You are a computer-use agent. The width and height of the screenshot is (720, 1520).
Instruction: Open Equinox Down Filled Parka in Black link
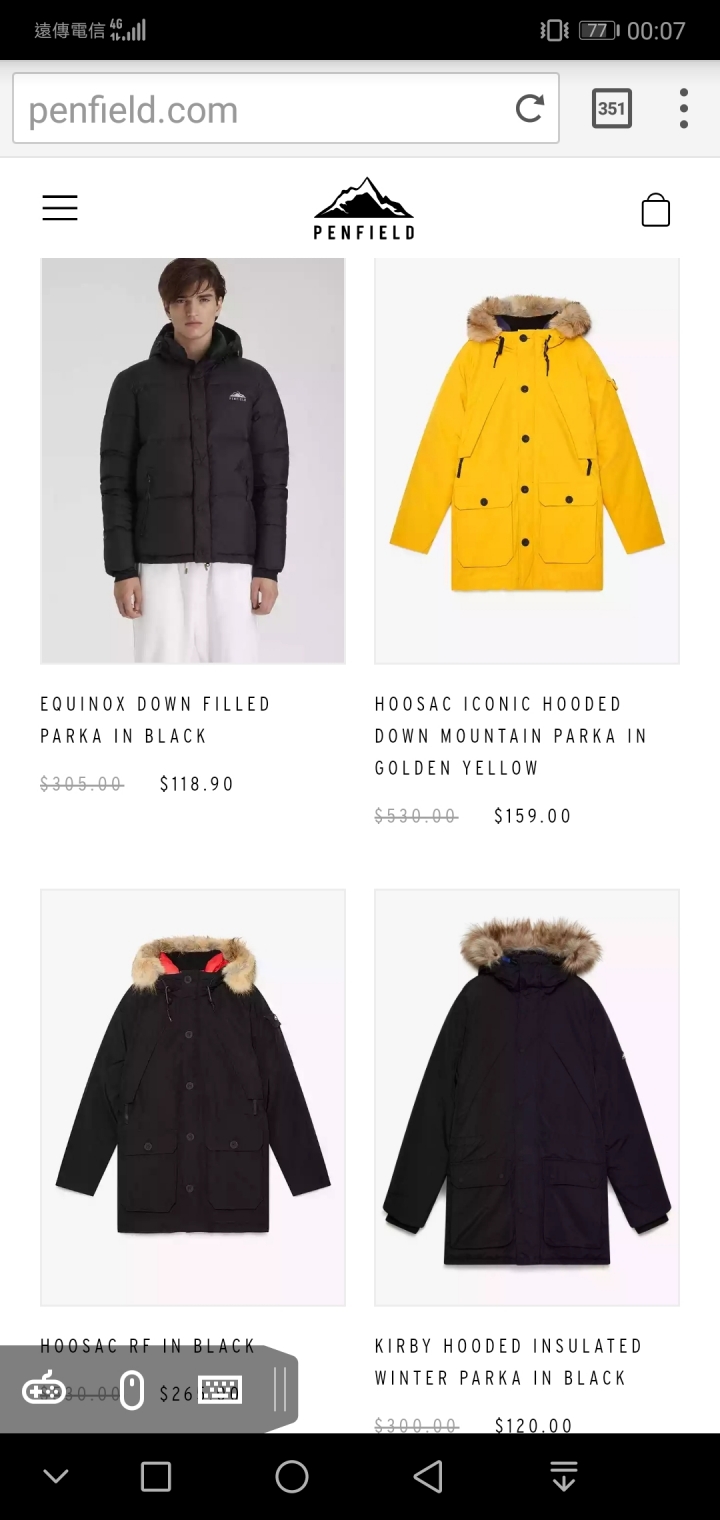tap(156, 720)
